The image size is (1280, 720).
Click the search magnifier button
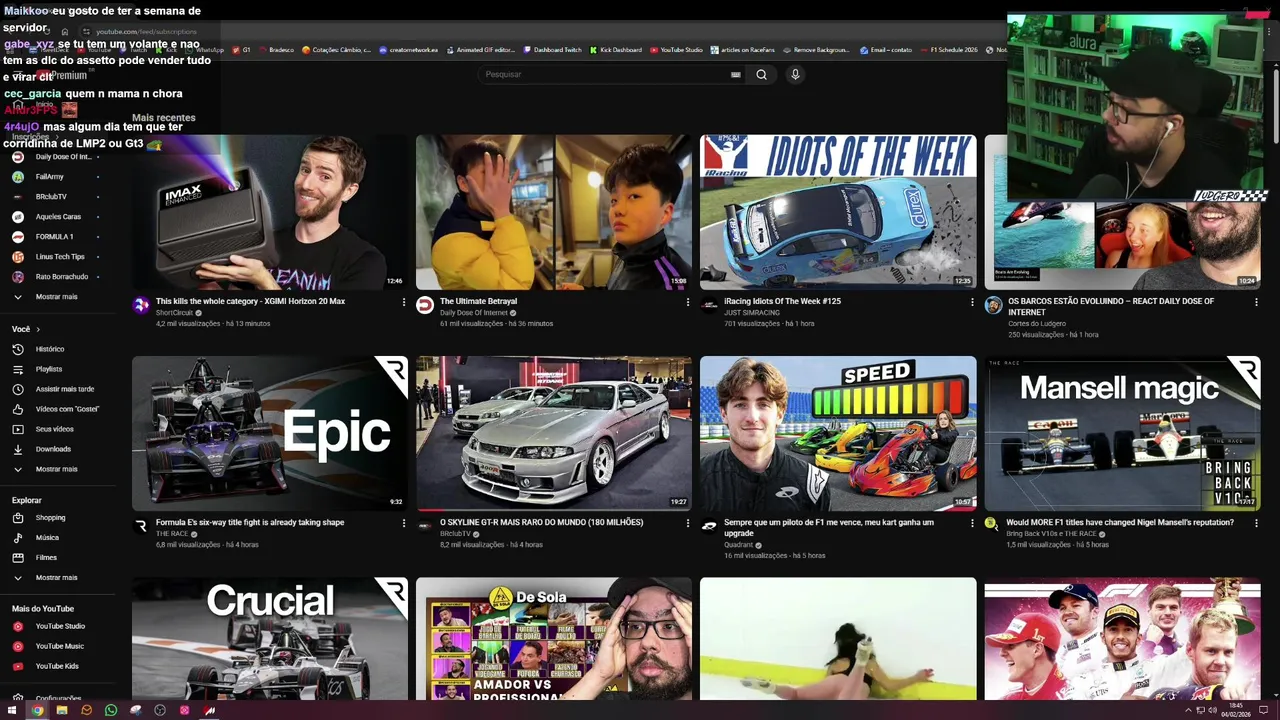pos(761,74)
